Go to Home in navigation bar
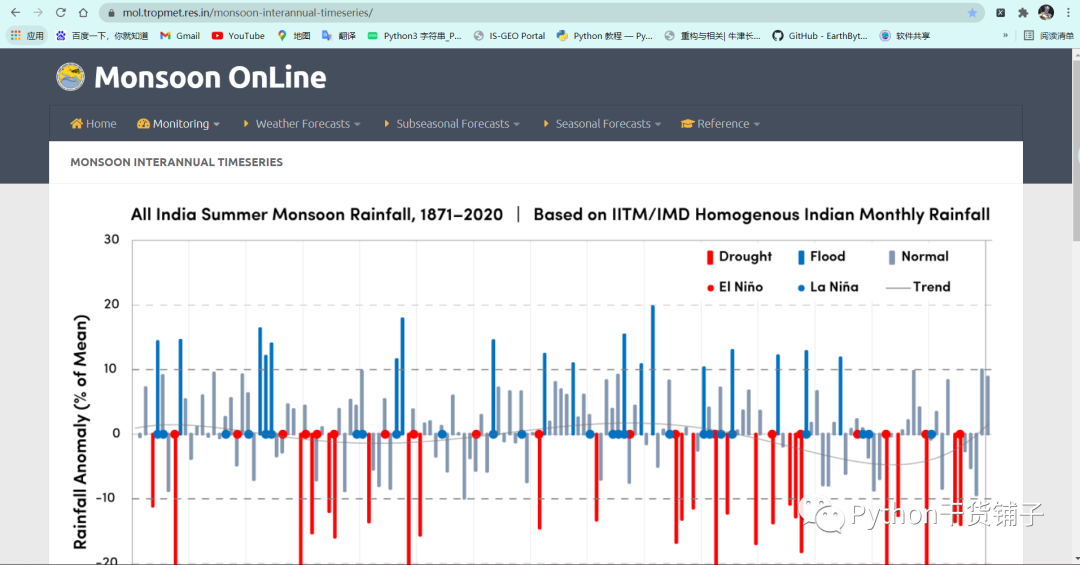The height and width of the screenshot is (565, 1080). [x=93, y=124]
